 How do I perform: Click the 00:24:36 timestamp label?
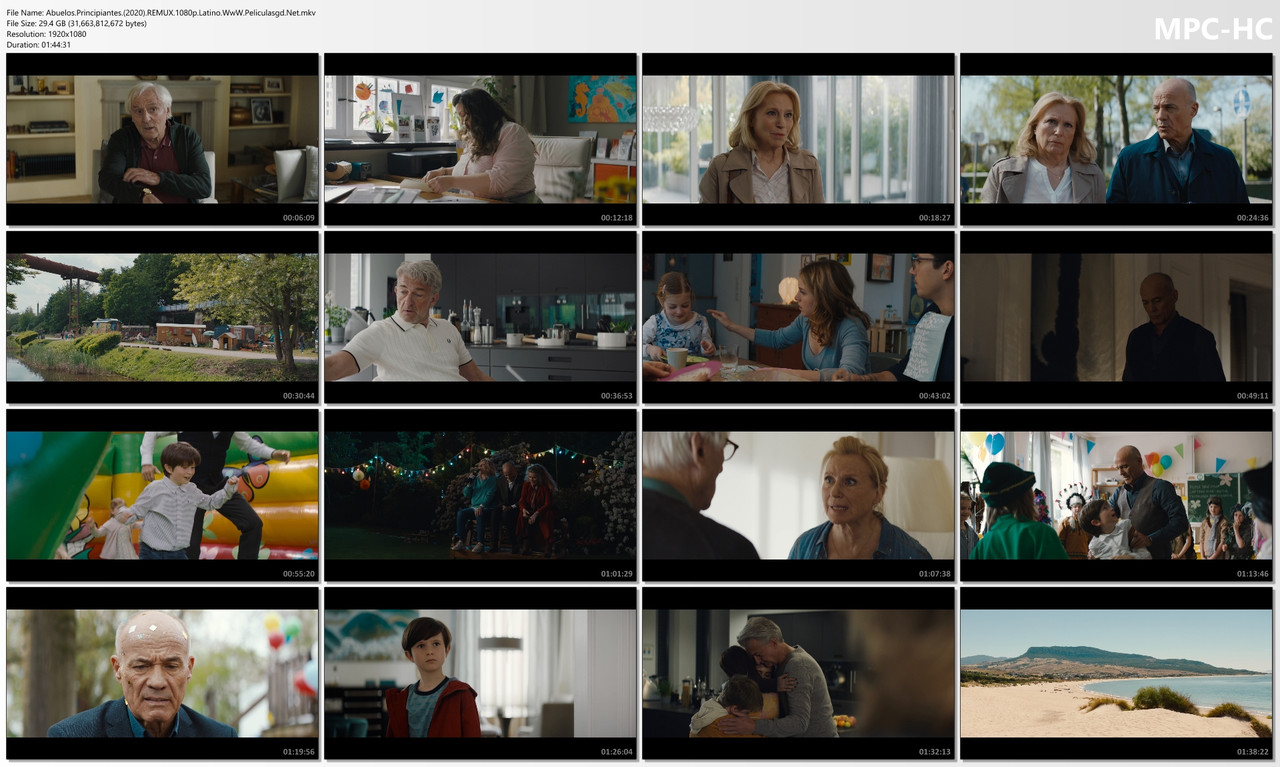tap(1252, 217)
